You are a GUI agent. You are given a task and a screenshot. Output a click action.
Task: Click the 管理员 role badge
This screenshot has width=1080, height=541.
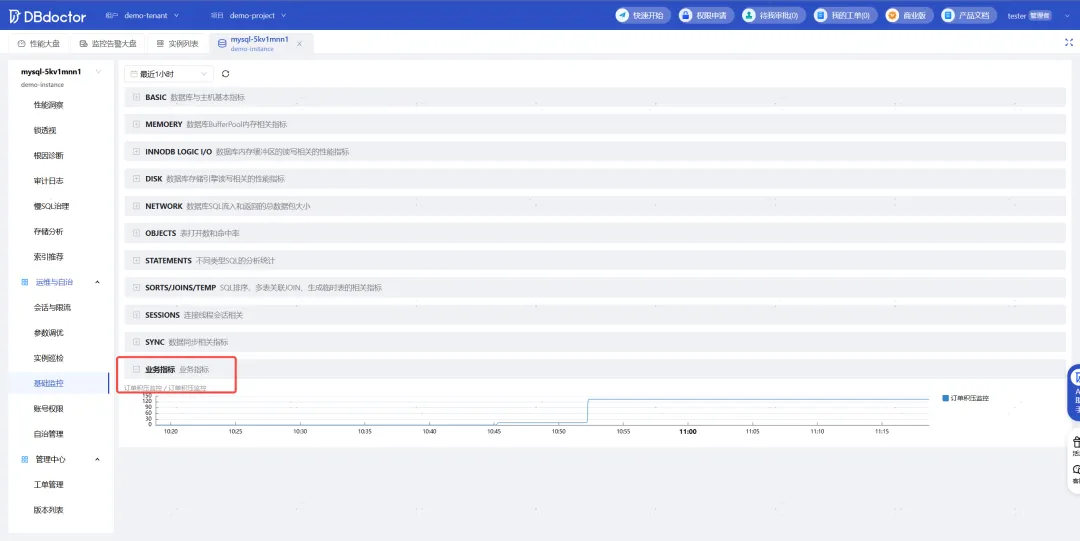[1040, 15]
